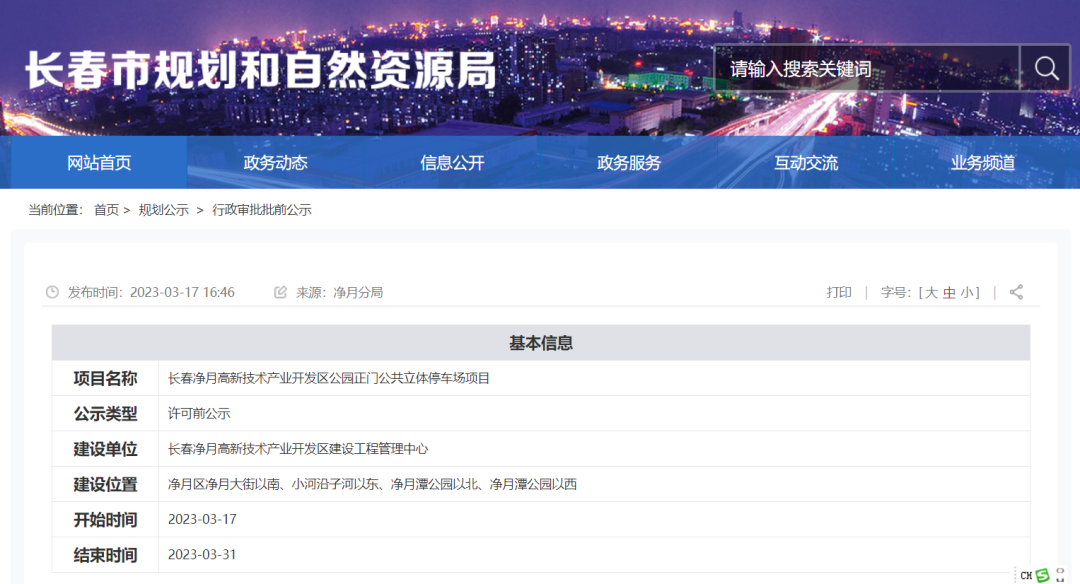Click the clock icon beside 发布时间

pos(52,292)
